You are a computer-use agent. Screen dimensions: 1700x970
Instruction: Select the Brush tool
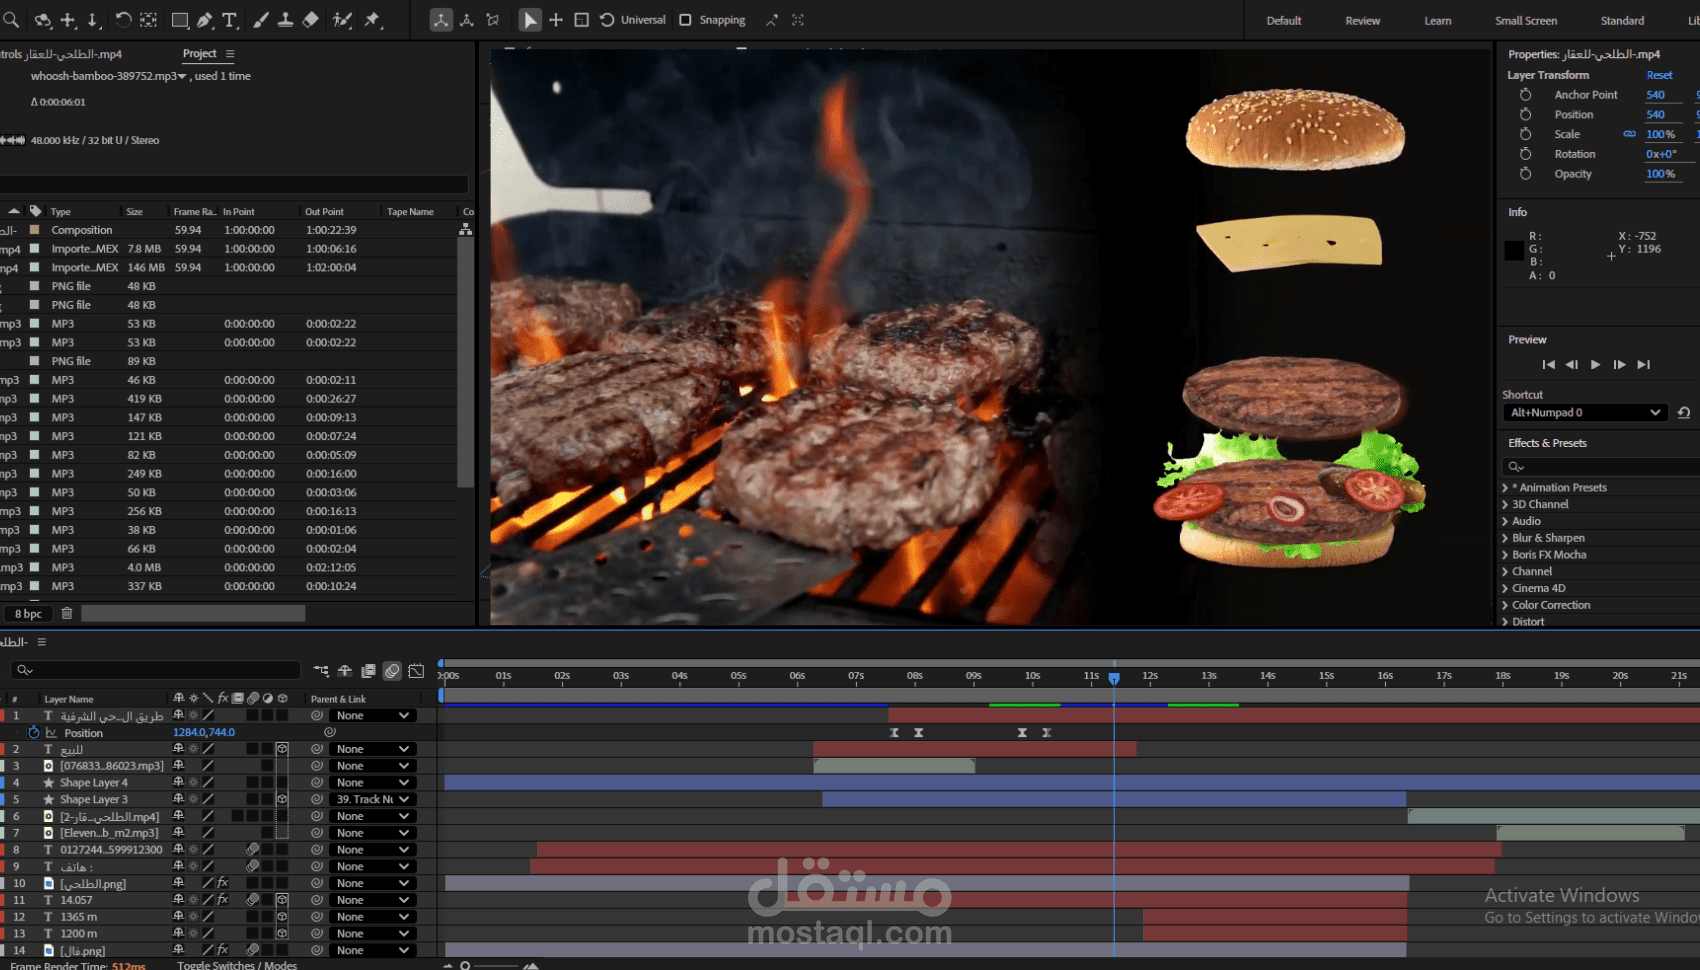[261, 20]
